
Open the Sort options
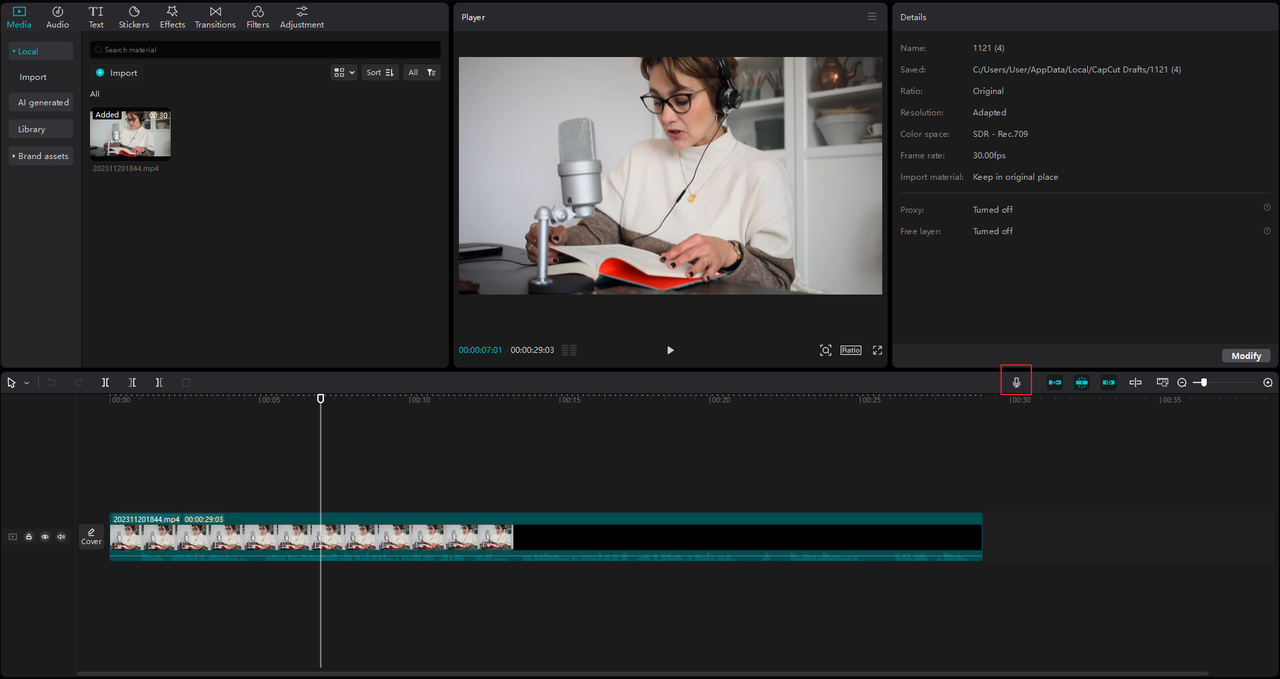380,73
